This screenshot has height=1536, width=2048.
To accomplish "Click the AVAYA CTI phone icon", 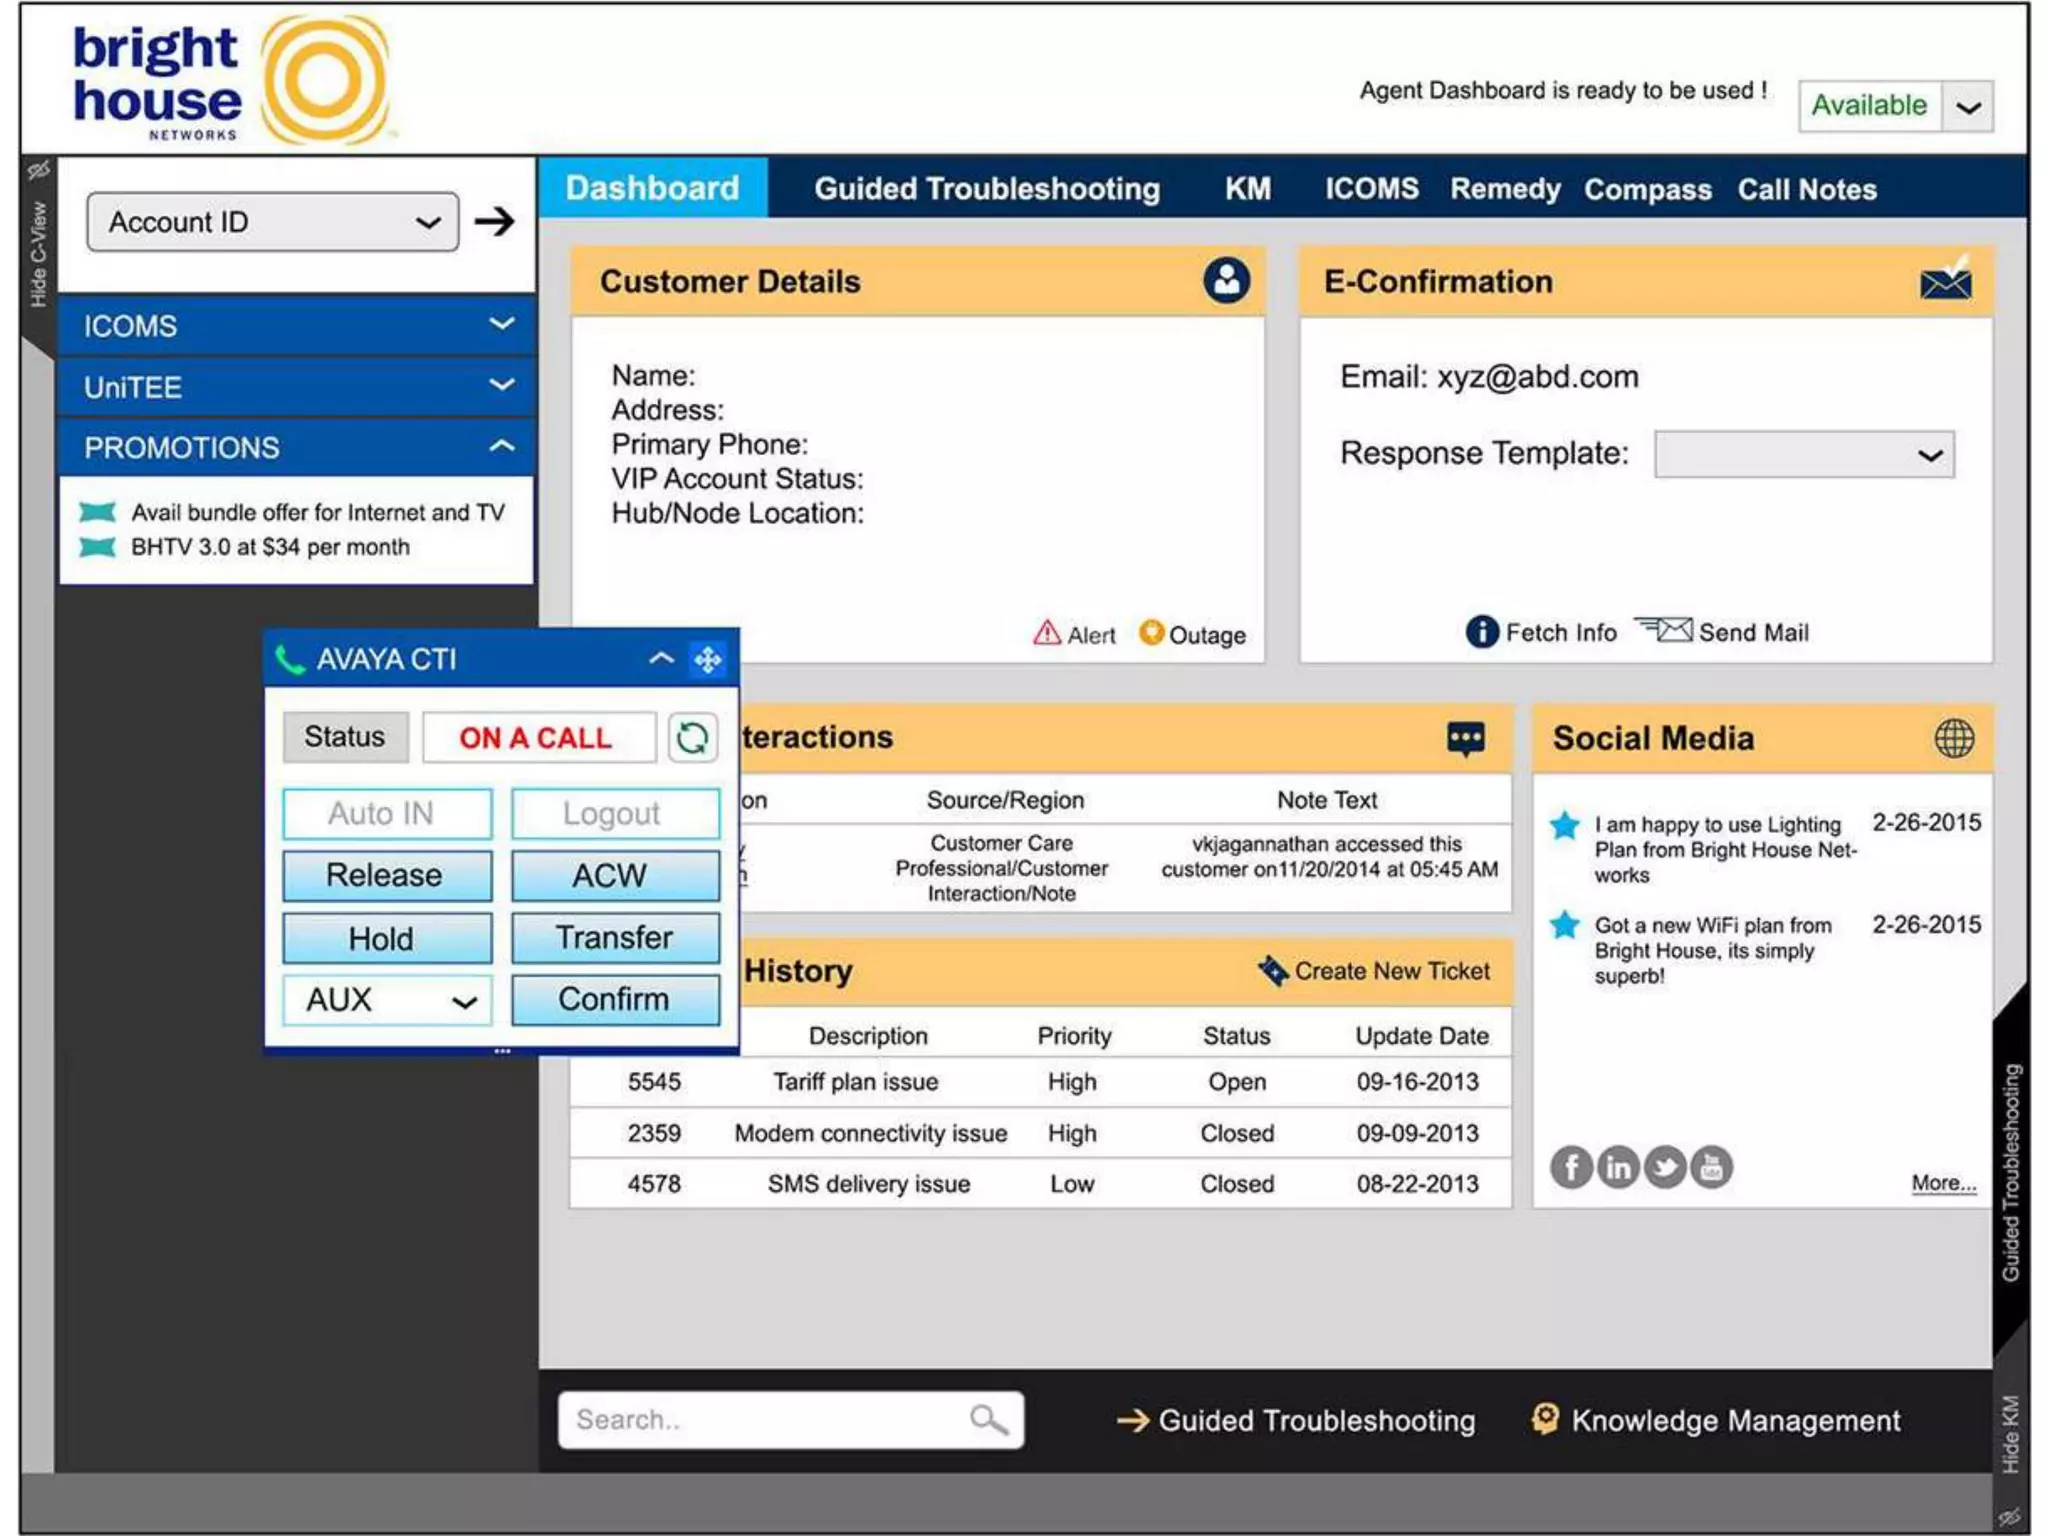I will point(289,659).
